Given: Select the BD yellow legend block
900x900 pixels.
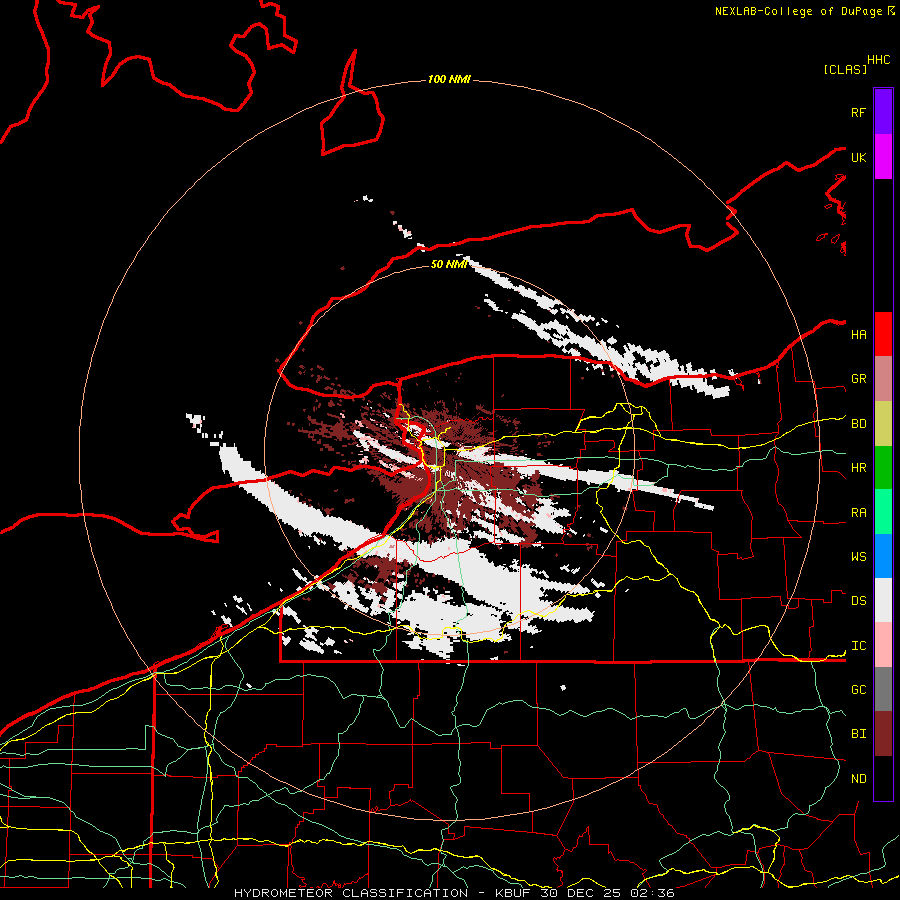Looking at the screenshot, I should [883, 423].
